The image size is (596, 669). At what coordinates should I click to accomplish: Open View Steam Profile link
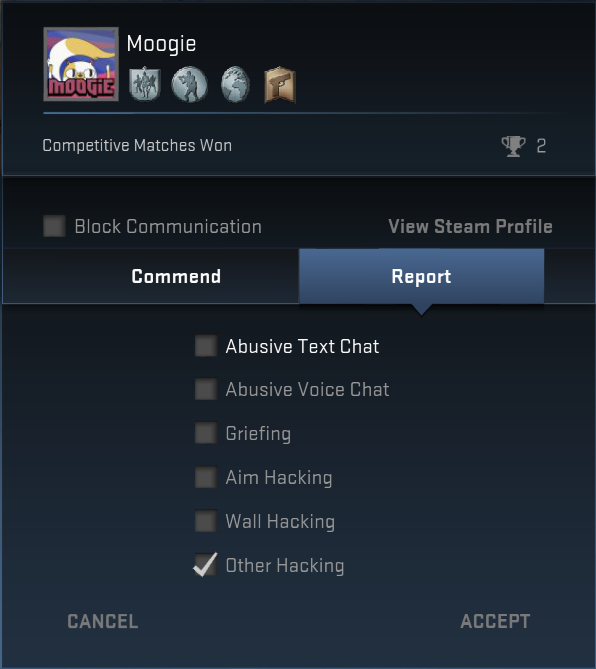470,227
